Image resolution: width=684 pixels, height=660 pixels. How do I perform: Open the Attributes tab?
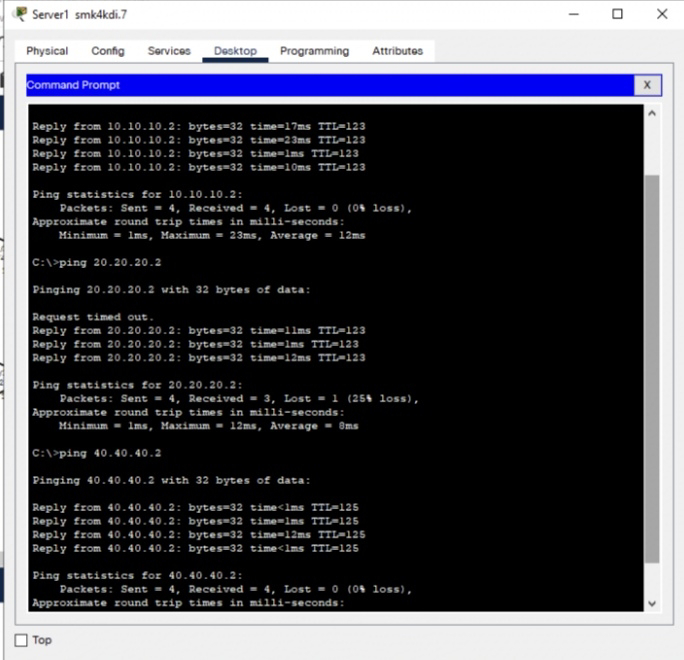397,51
